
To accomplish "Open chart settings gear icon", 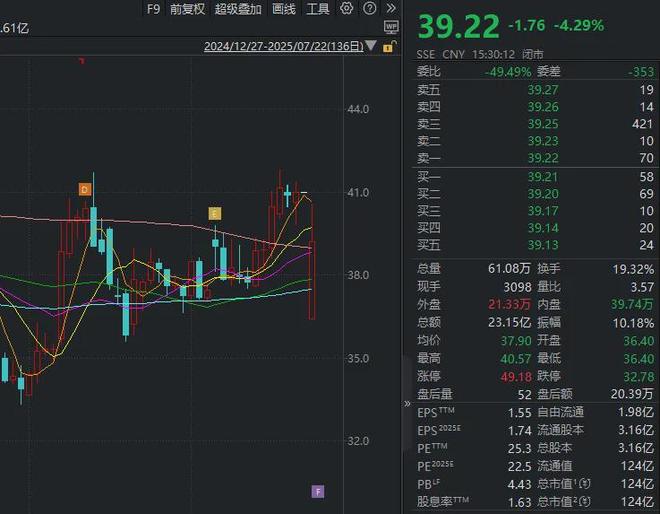I will pyautogui.click(x=346, y=8).
